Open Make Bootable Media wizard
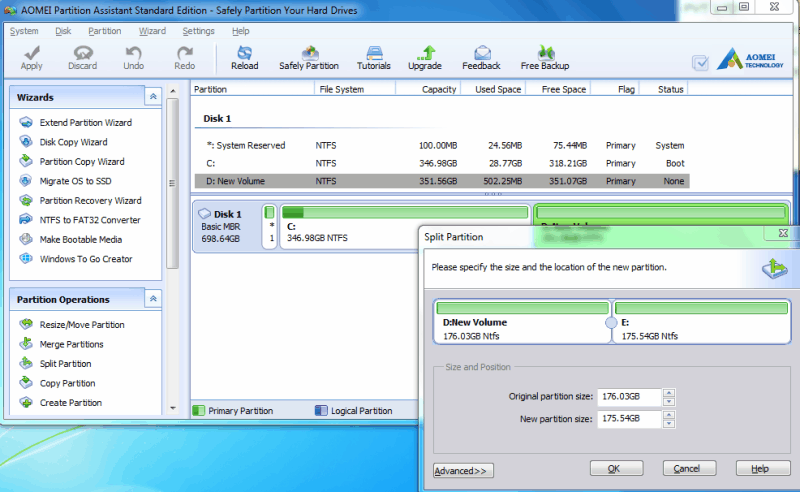The height and width of the screenshot is (492, 800). [81, 239]
